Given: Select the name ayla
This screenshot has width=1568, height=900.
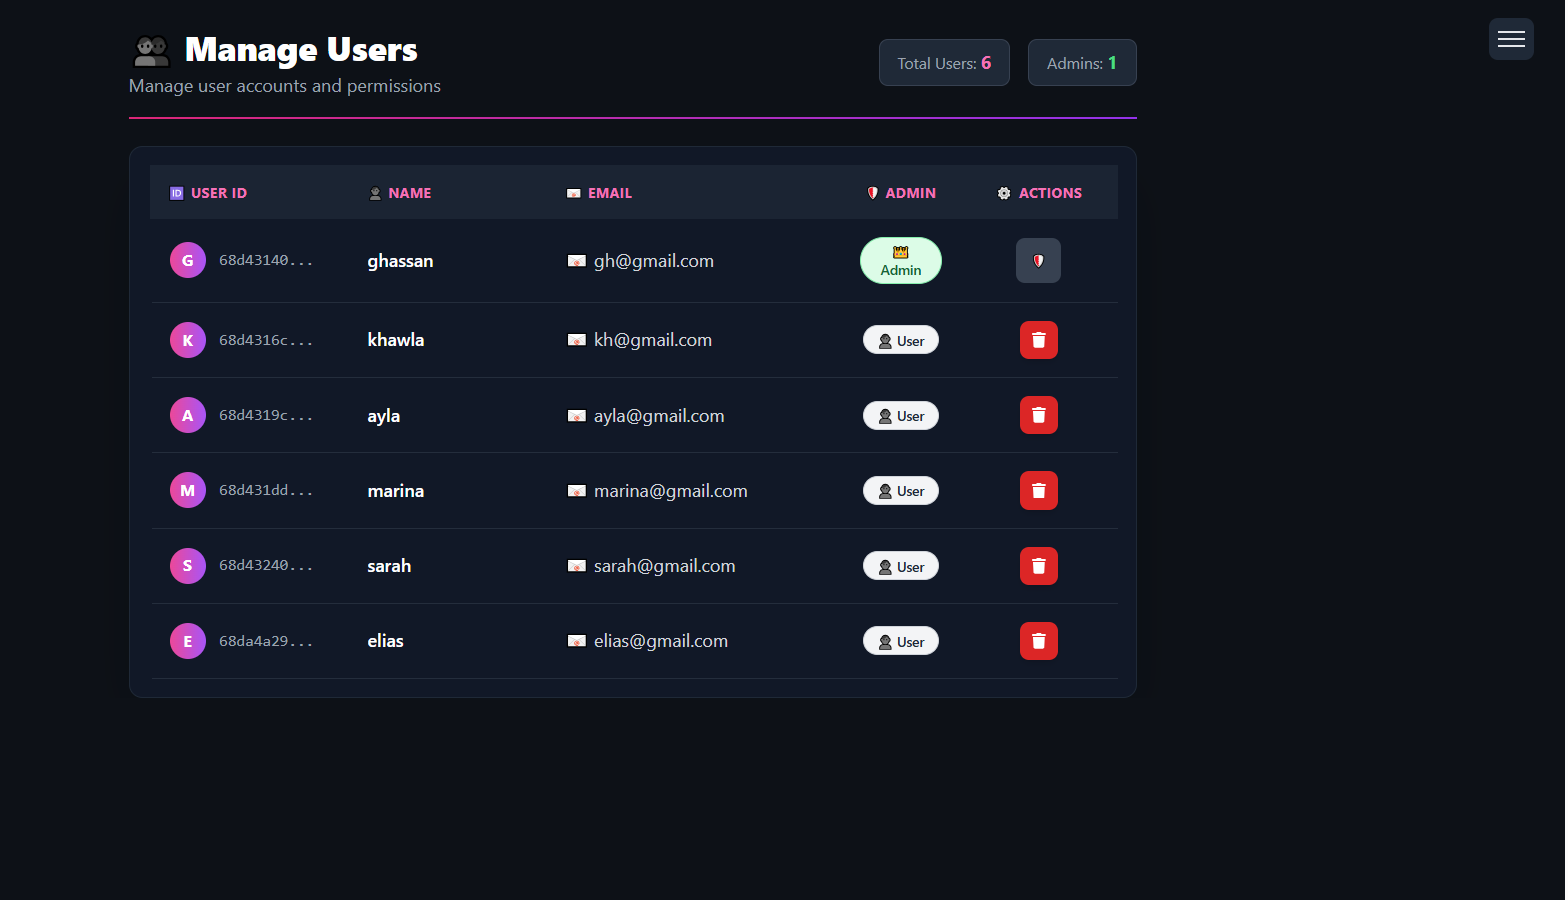Looking at the screenshot, I should click(384, 416).
